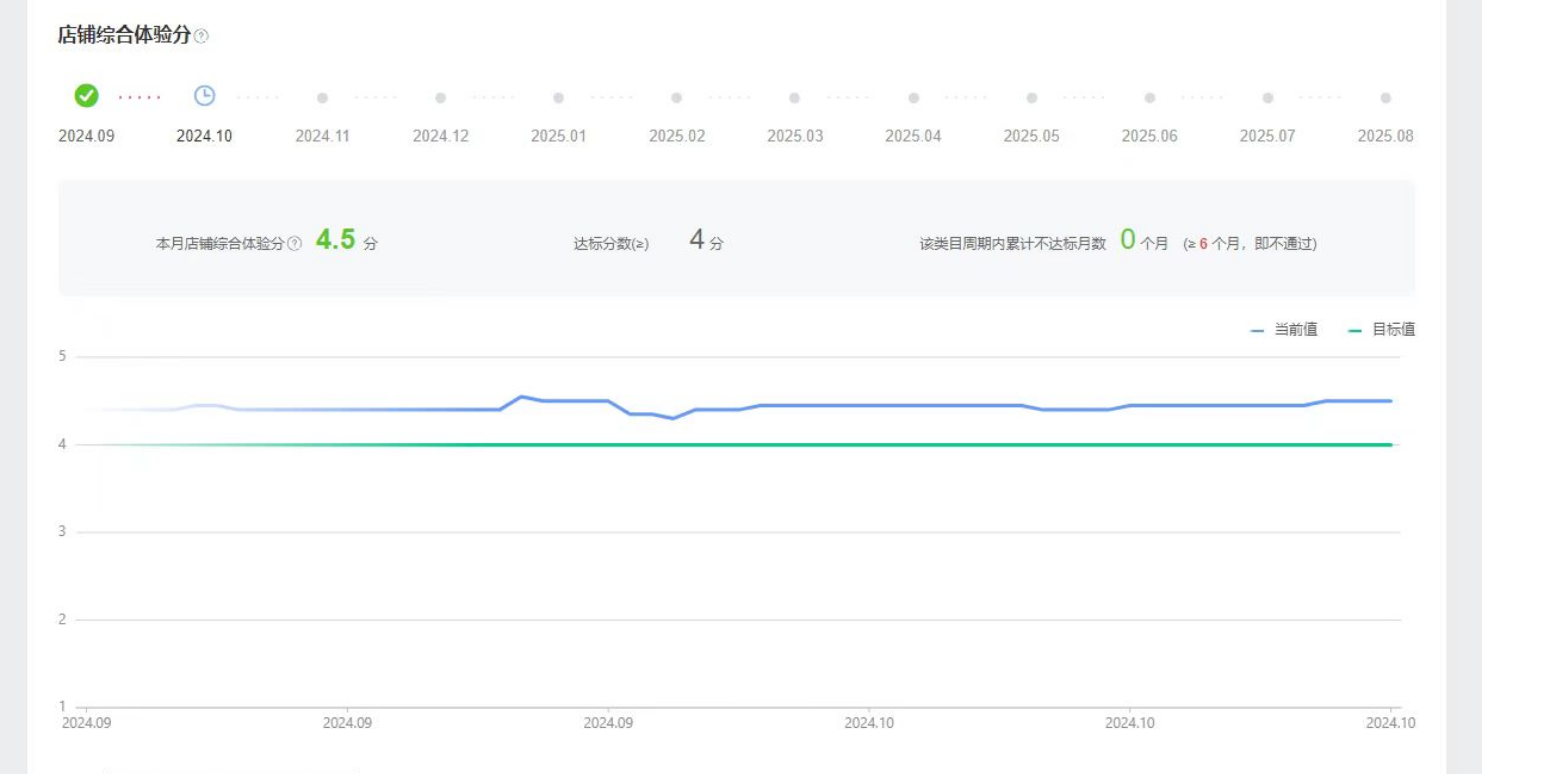The image size is (1549, 774).
Task: Toggle the 目标值 legend series
Action: (1382, 330)
